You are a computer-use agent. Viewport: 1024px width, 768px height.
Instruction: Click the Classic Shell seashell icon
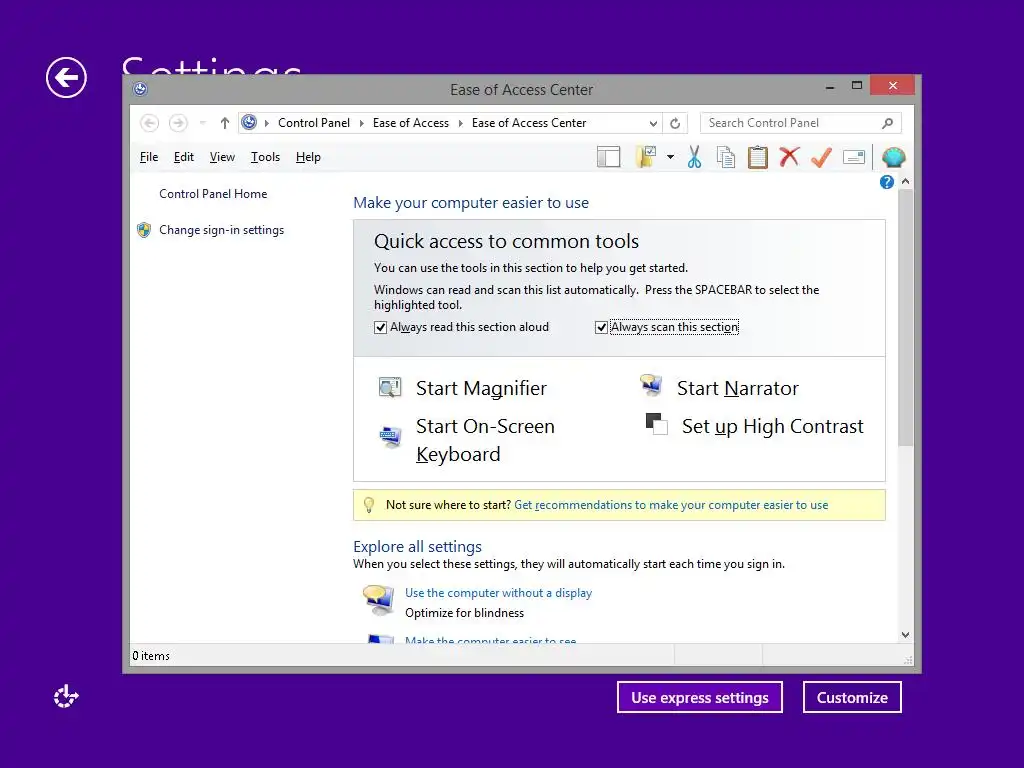(x=893, y=157)
